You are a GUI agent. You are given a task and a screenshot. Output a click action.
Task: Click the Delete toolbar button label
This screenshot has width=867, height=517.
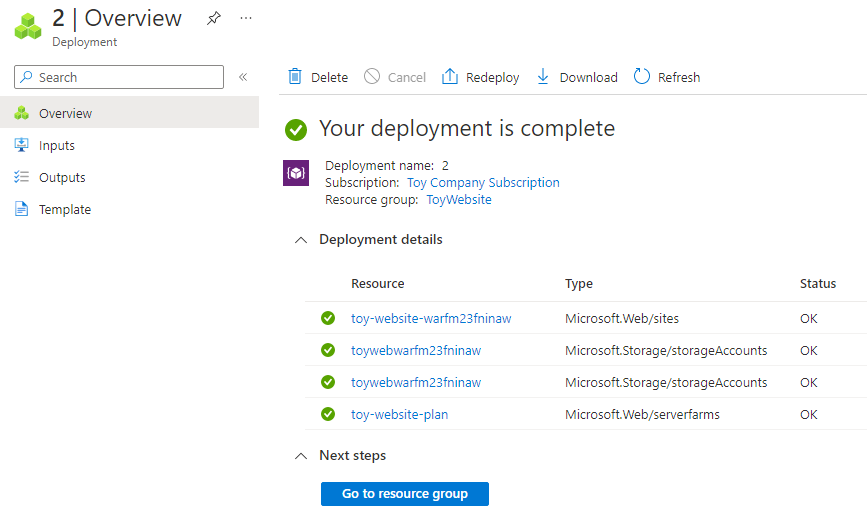[x=330, y=77]
